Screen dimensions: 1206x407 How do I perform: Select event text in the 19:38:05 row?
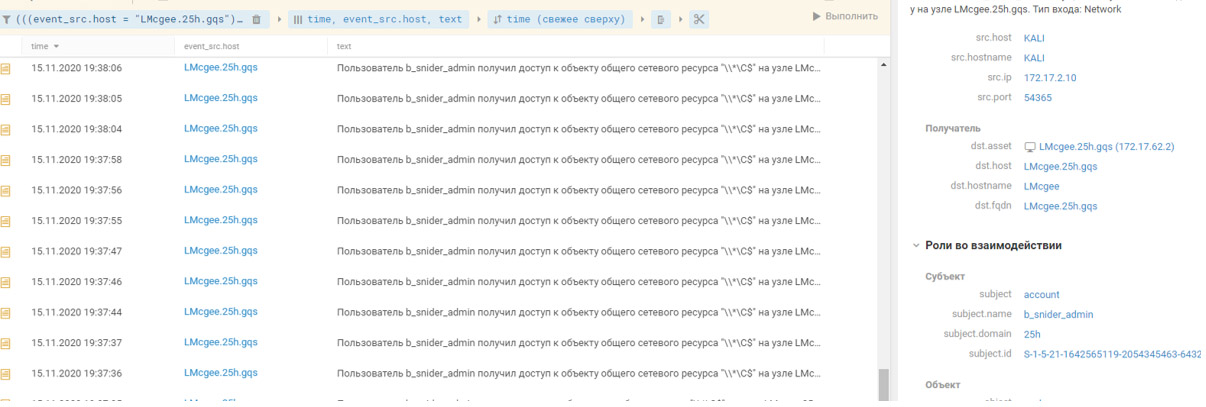tap(581, 99)
